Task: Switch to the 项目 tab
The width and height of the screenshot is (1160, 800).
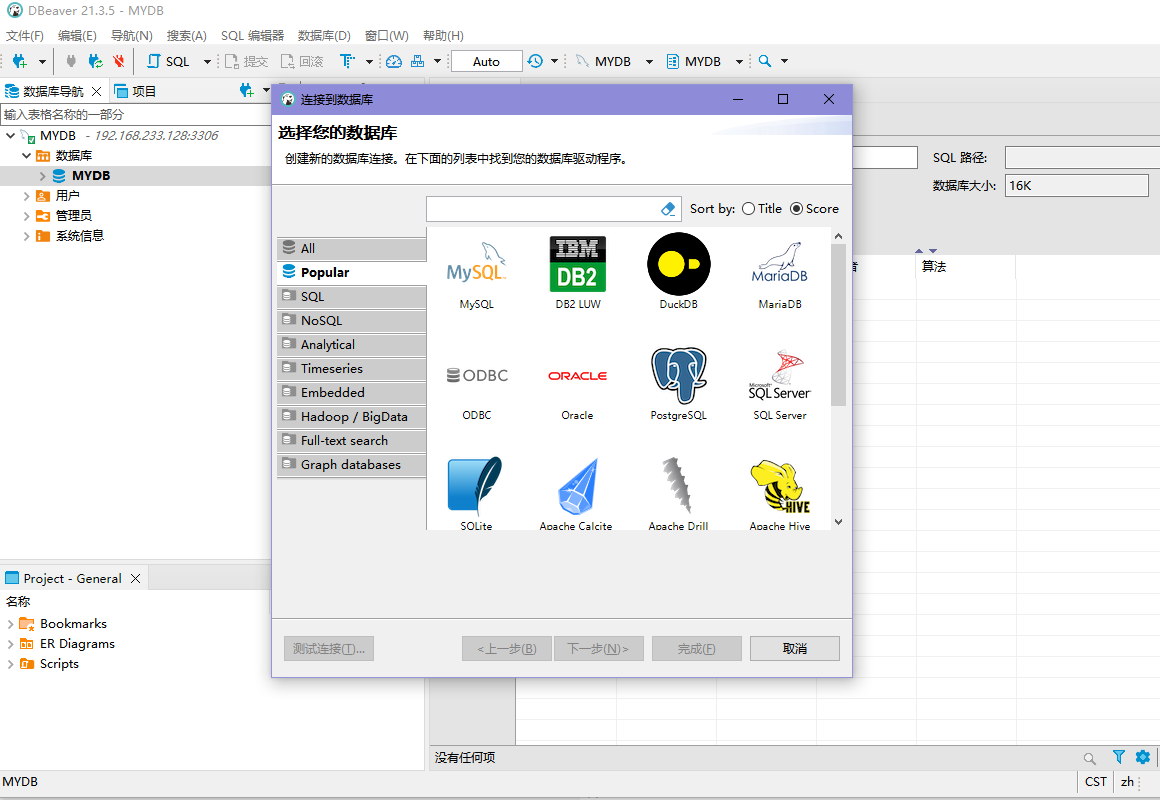Action: point(135,91)
